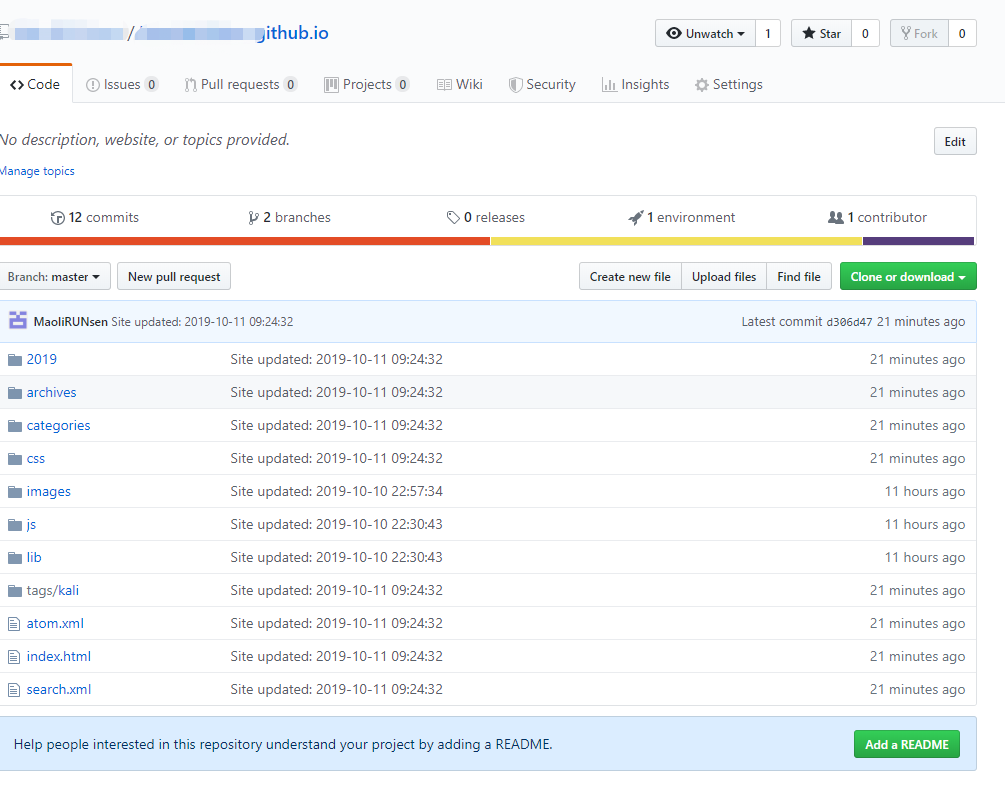
Task: Click commit message in the lib row
Action: 336,557
